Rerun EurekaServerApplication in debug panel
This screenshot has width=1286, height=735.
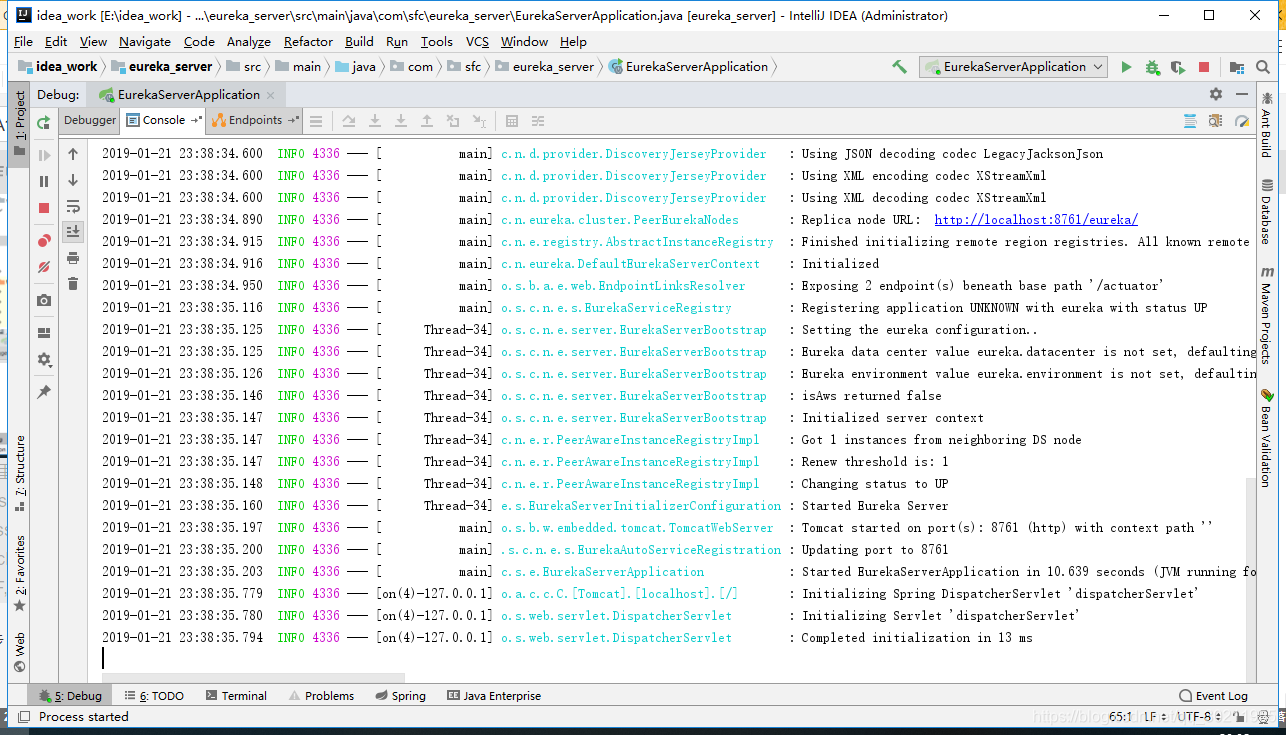click(x=44, y=122)
